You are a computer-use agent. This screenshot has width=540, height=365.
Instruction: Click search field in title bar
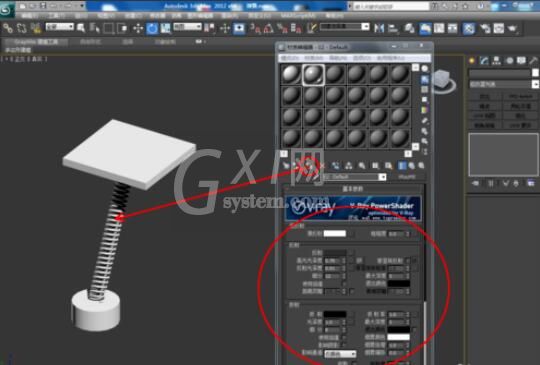coord(391,6)
